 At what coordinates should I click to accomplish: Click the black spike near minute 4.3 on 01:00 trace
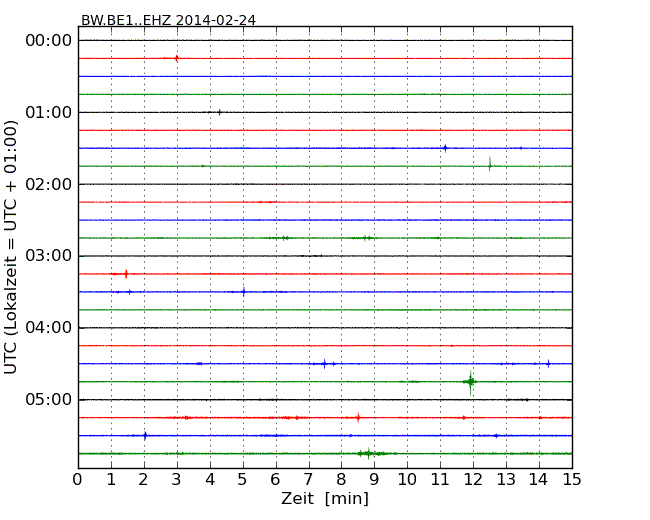pos(219,112)
